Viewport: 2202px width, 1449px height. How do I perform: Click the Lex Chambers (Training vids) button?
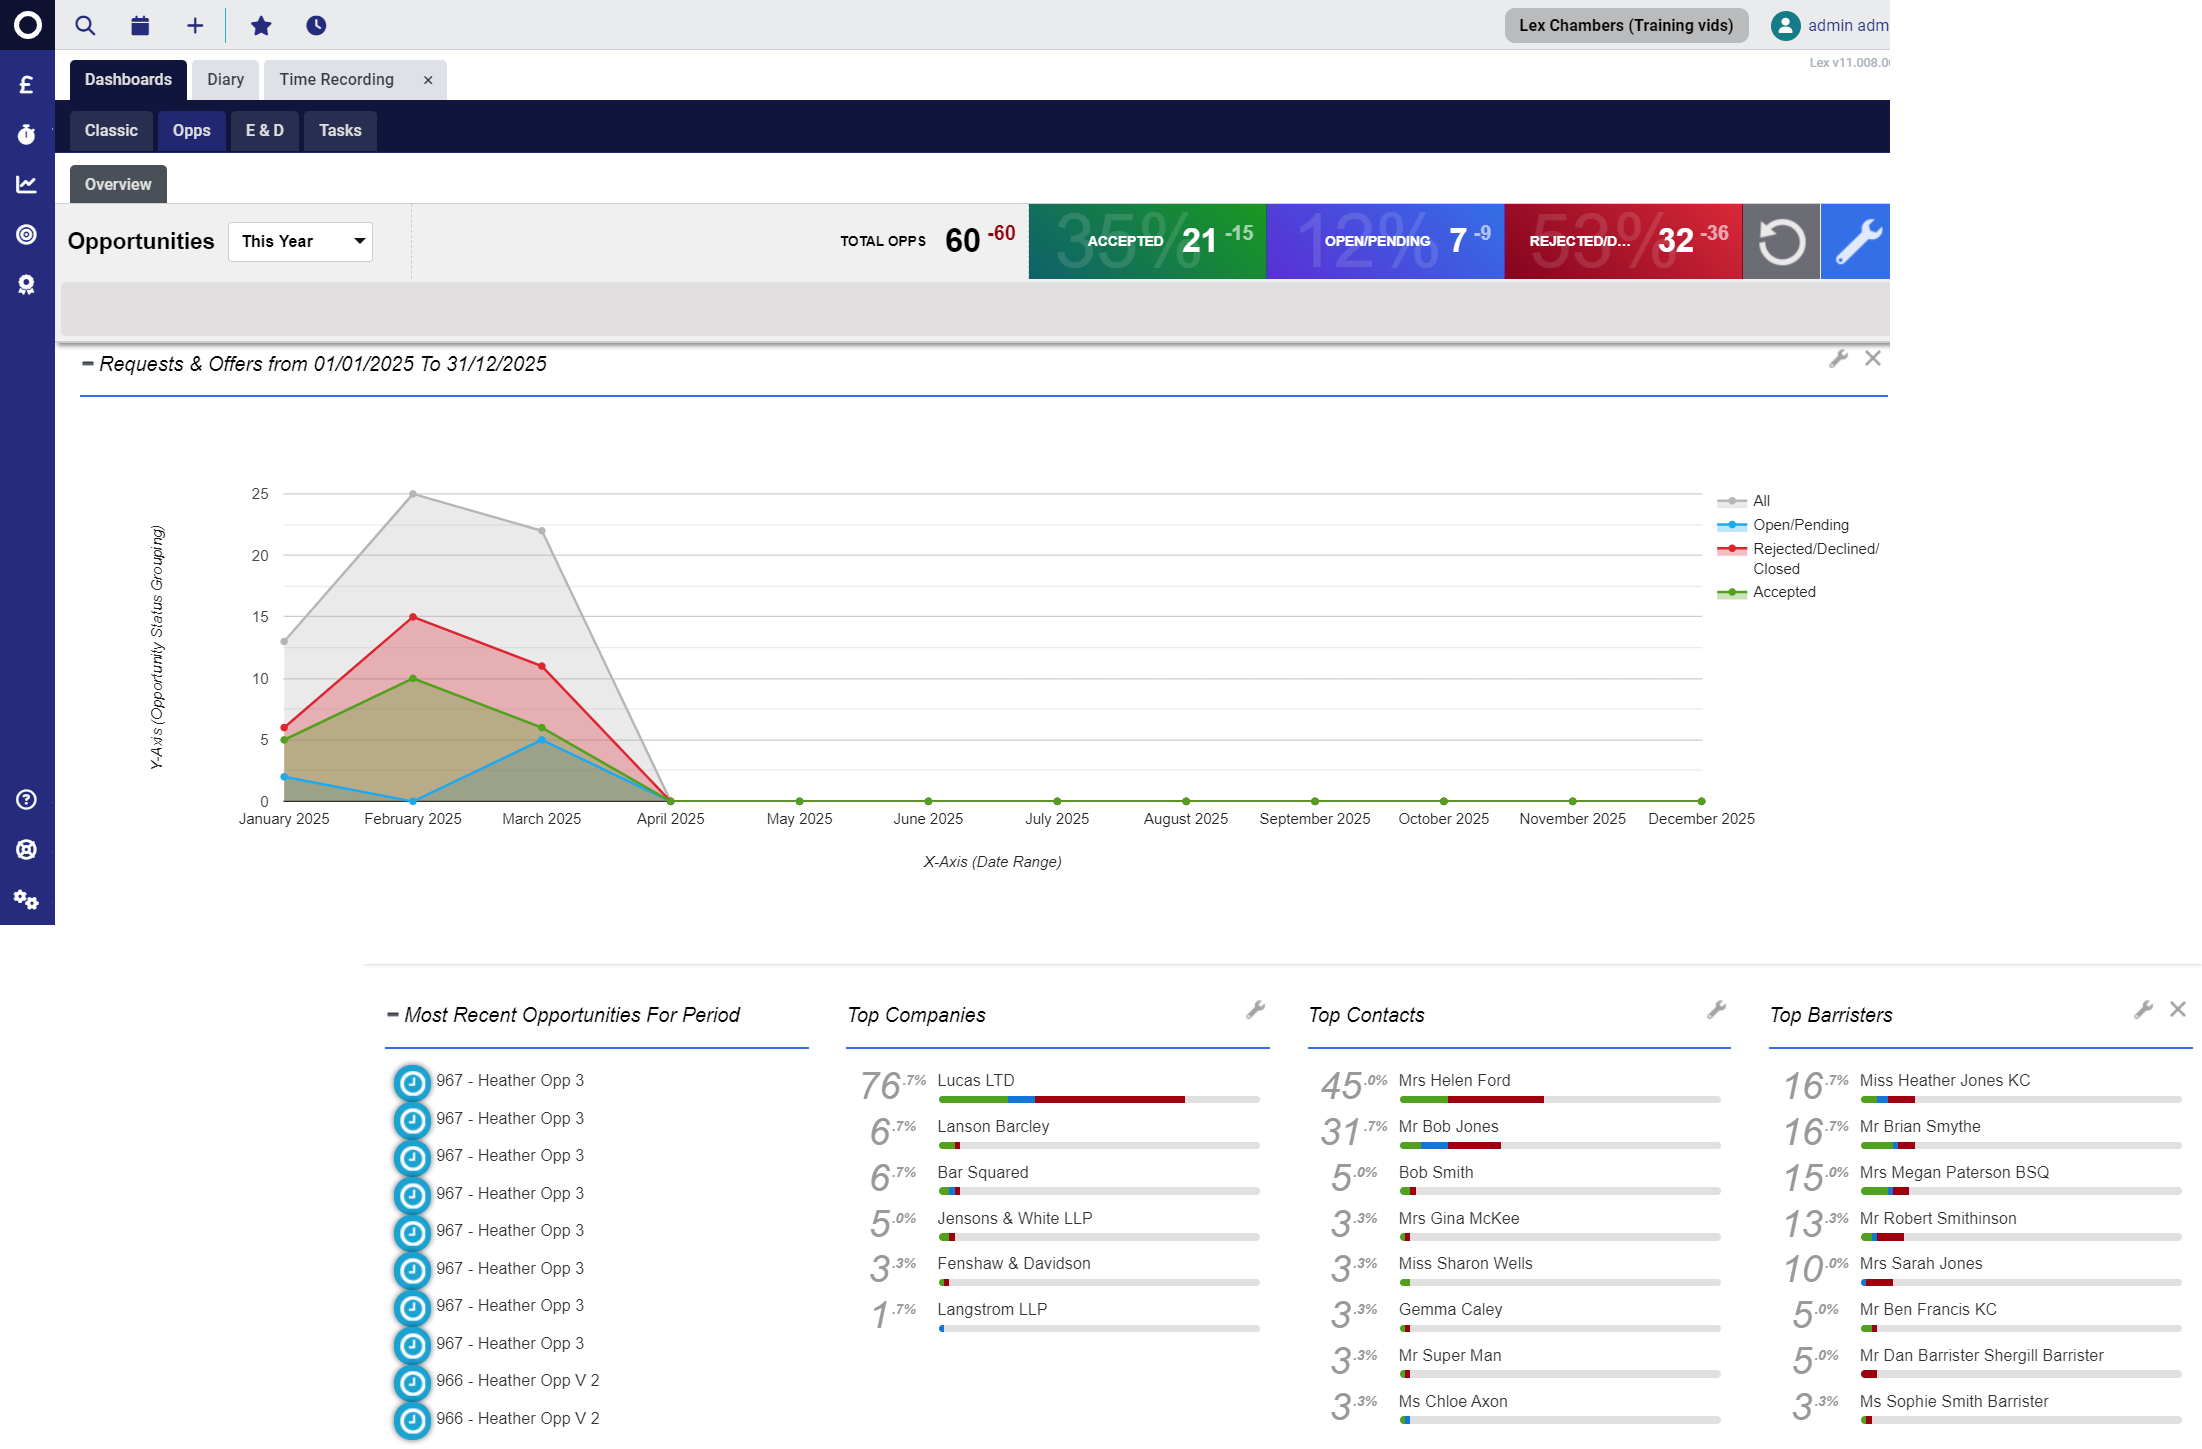point(1625,26)
